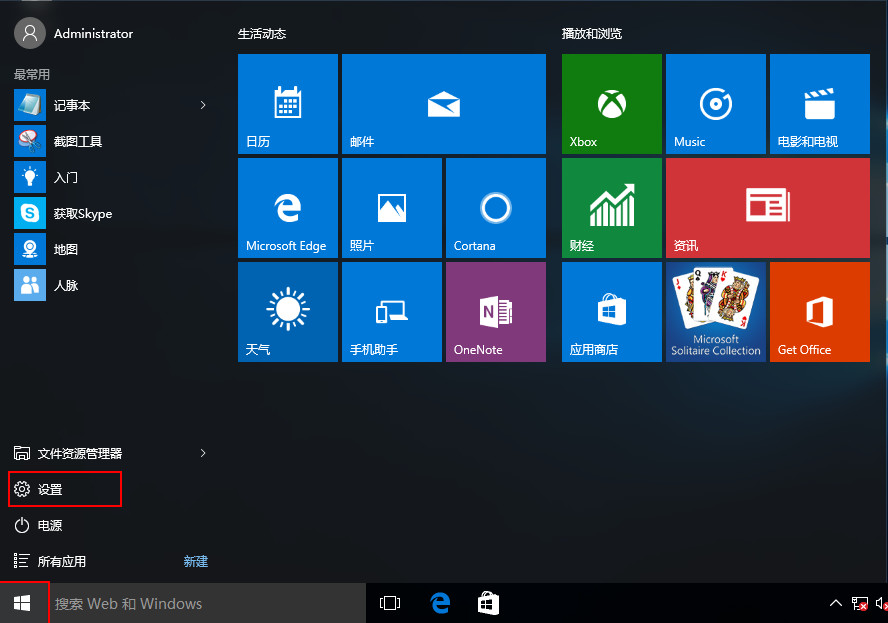Play Microsoft Solitaire Collection
Viewport: 888px width, 623px height.
(x=715, y=311)
